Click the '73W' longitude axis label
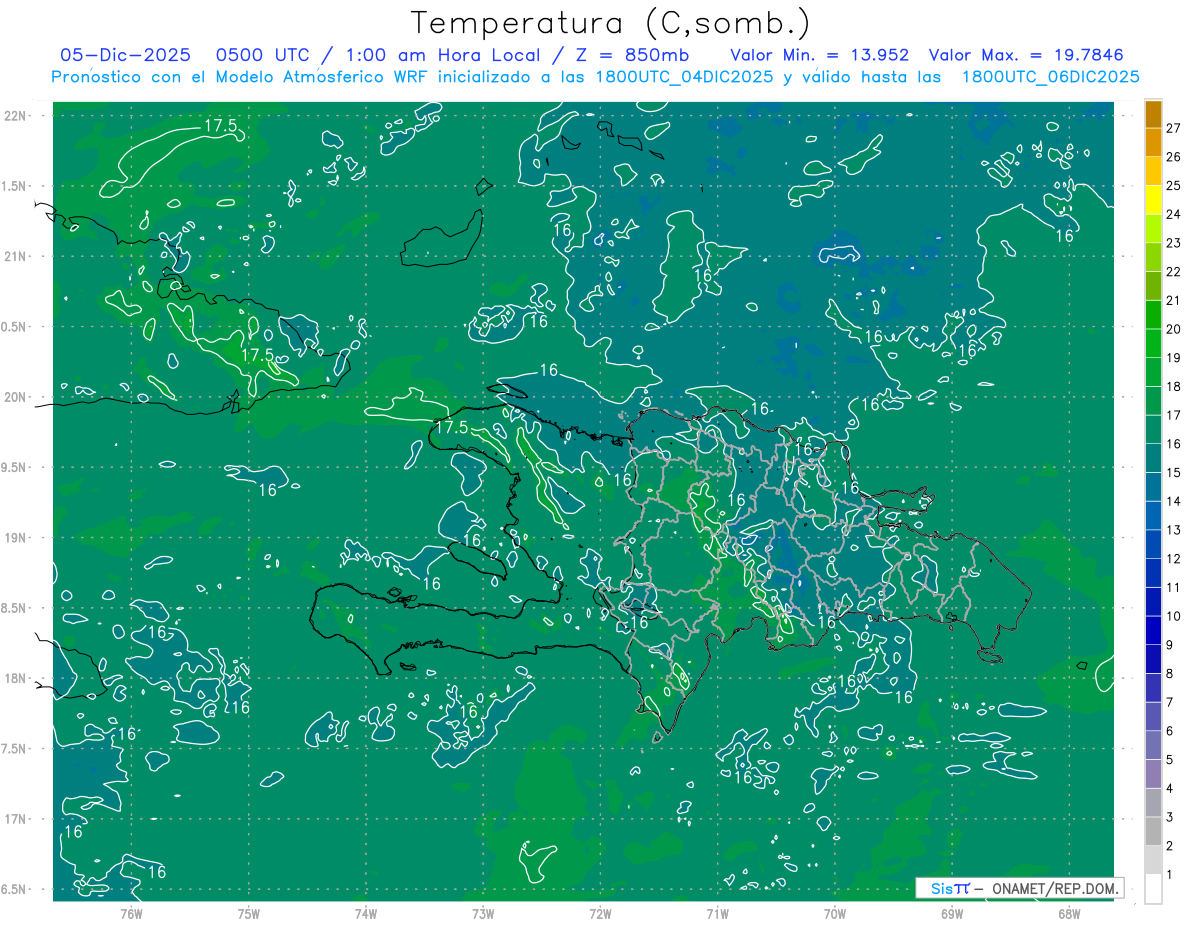The width and height of the screenshot is (1200, 927). tap(483, 913)
